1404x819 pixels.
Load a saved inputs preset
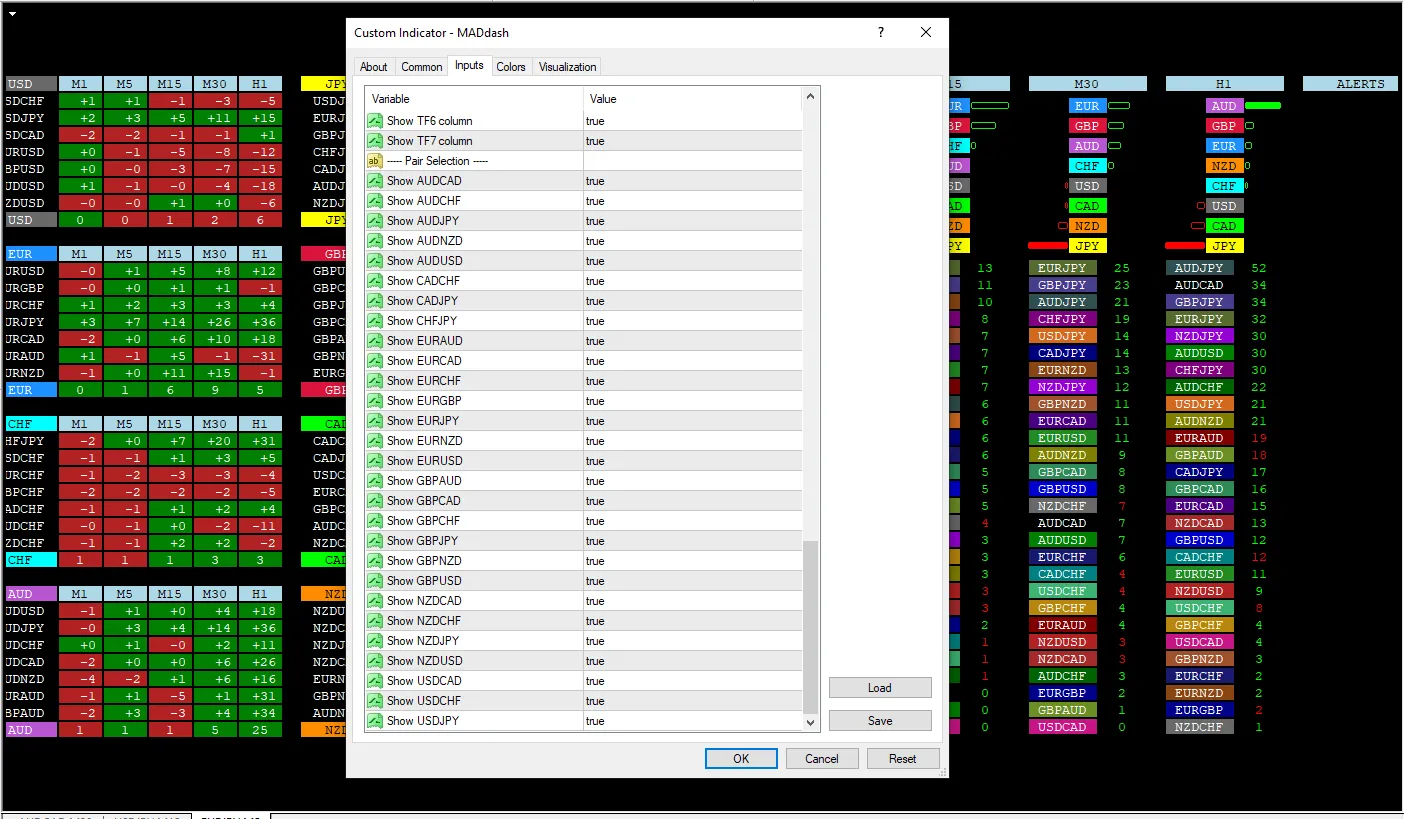click(880, 688)
